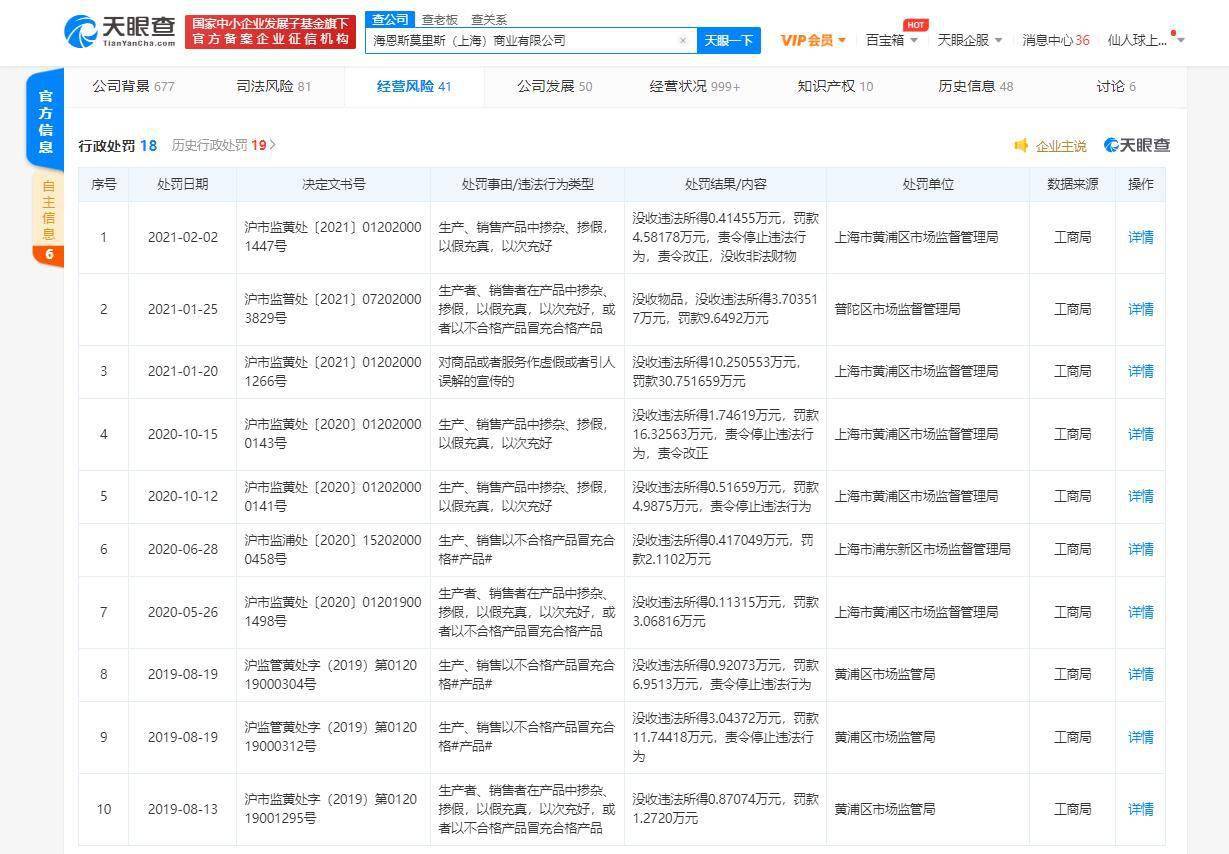1229x854 pixels.
Task: Click the 国家中小企业发展子基金 red banner
Action: pyautogui.click(x=270, y=31)
